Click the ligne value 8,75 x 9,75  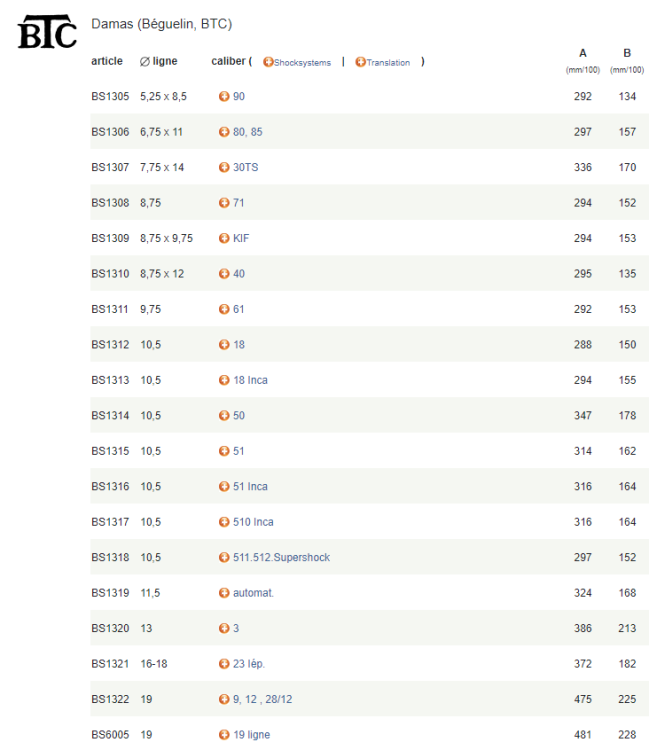tap(166, 238)
